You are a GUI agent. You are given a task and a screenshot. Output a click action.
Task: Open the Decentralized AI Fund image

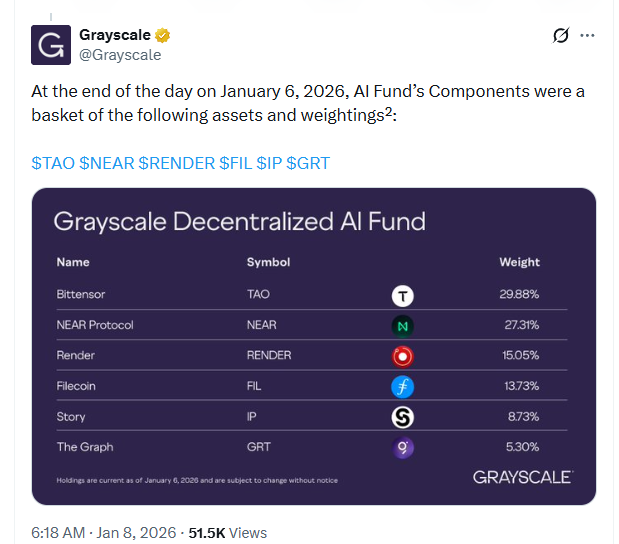314,346
